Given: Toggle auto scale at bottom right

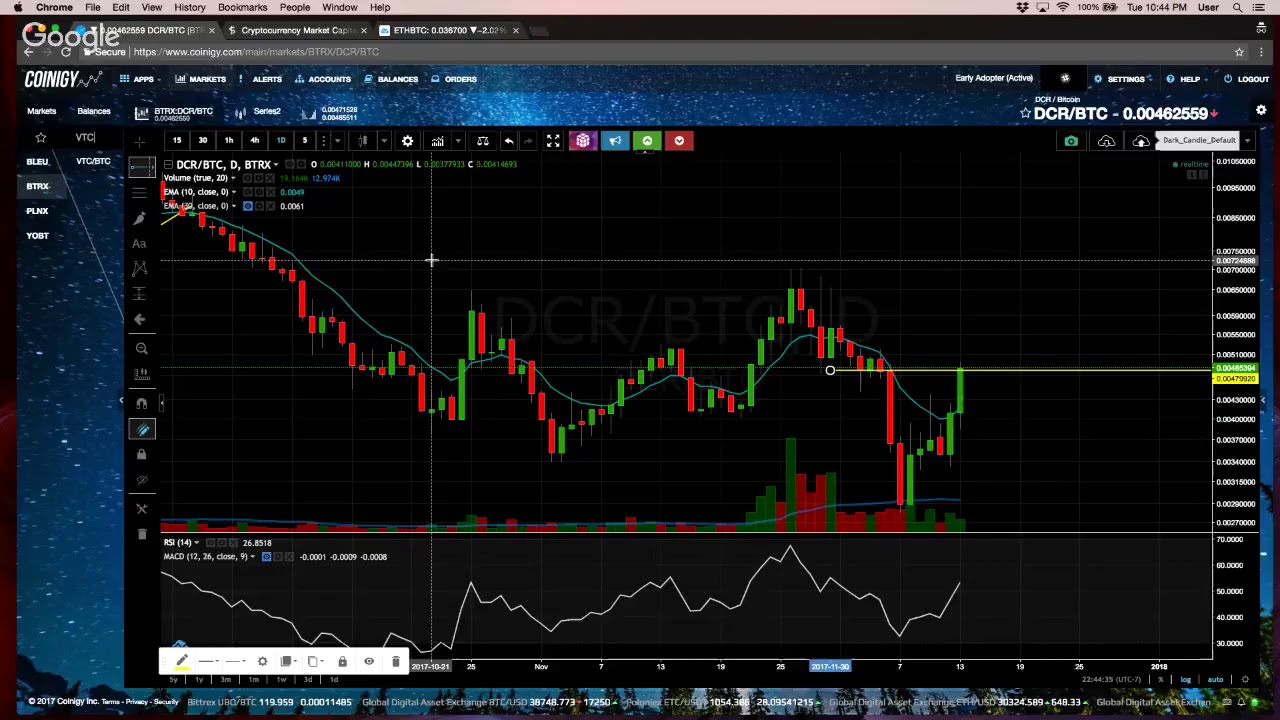Looking at the screenshot, I should pos(1215,680).
